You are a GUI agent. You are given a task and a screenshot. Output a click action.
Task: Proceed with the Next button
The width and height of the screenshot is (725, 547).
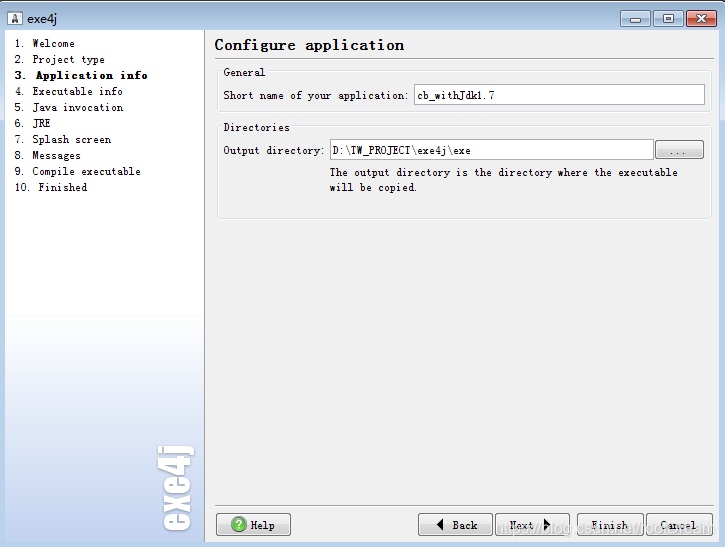pos(532,524)
